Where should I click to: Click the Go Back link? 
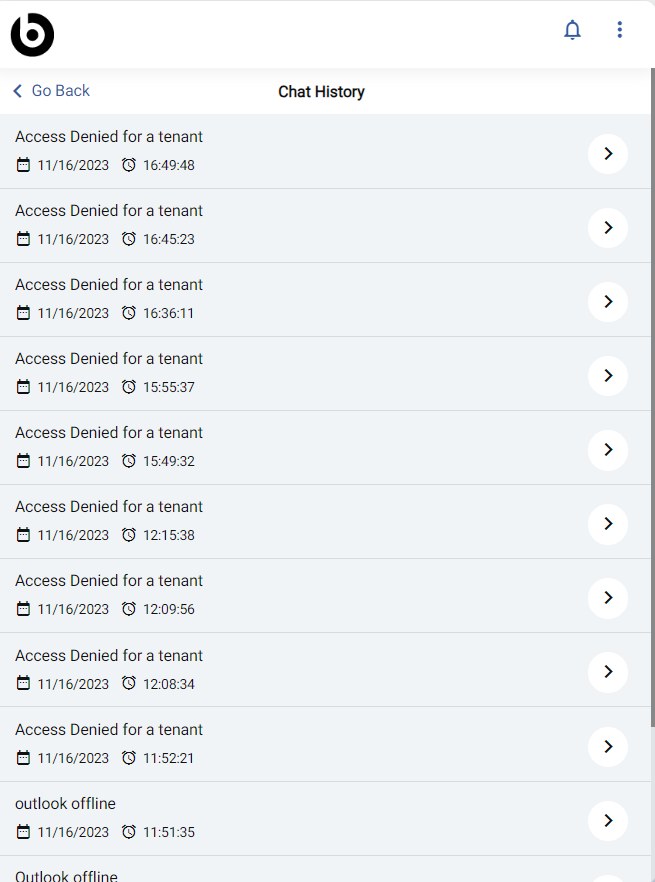coord(60,91)
